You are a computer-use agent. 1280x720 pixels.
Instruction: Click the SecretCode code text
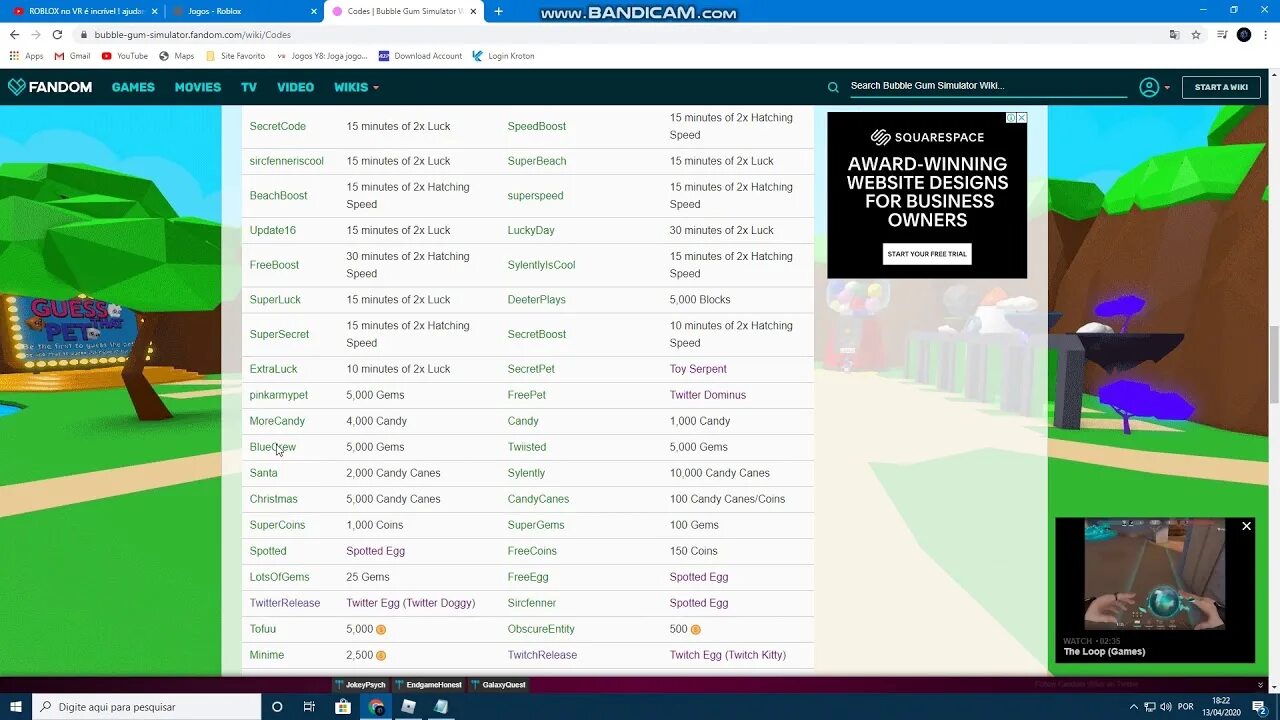[278, 126]
